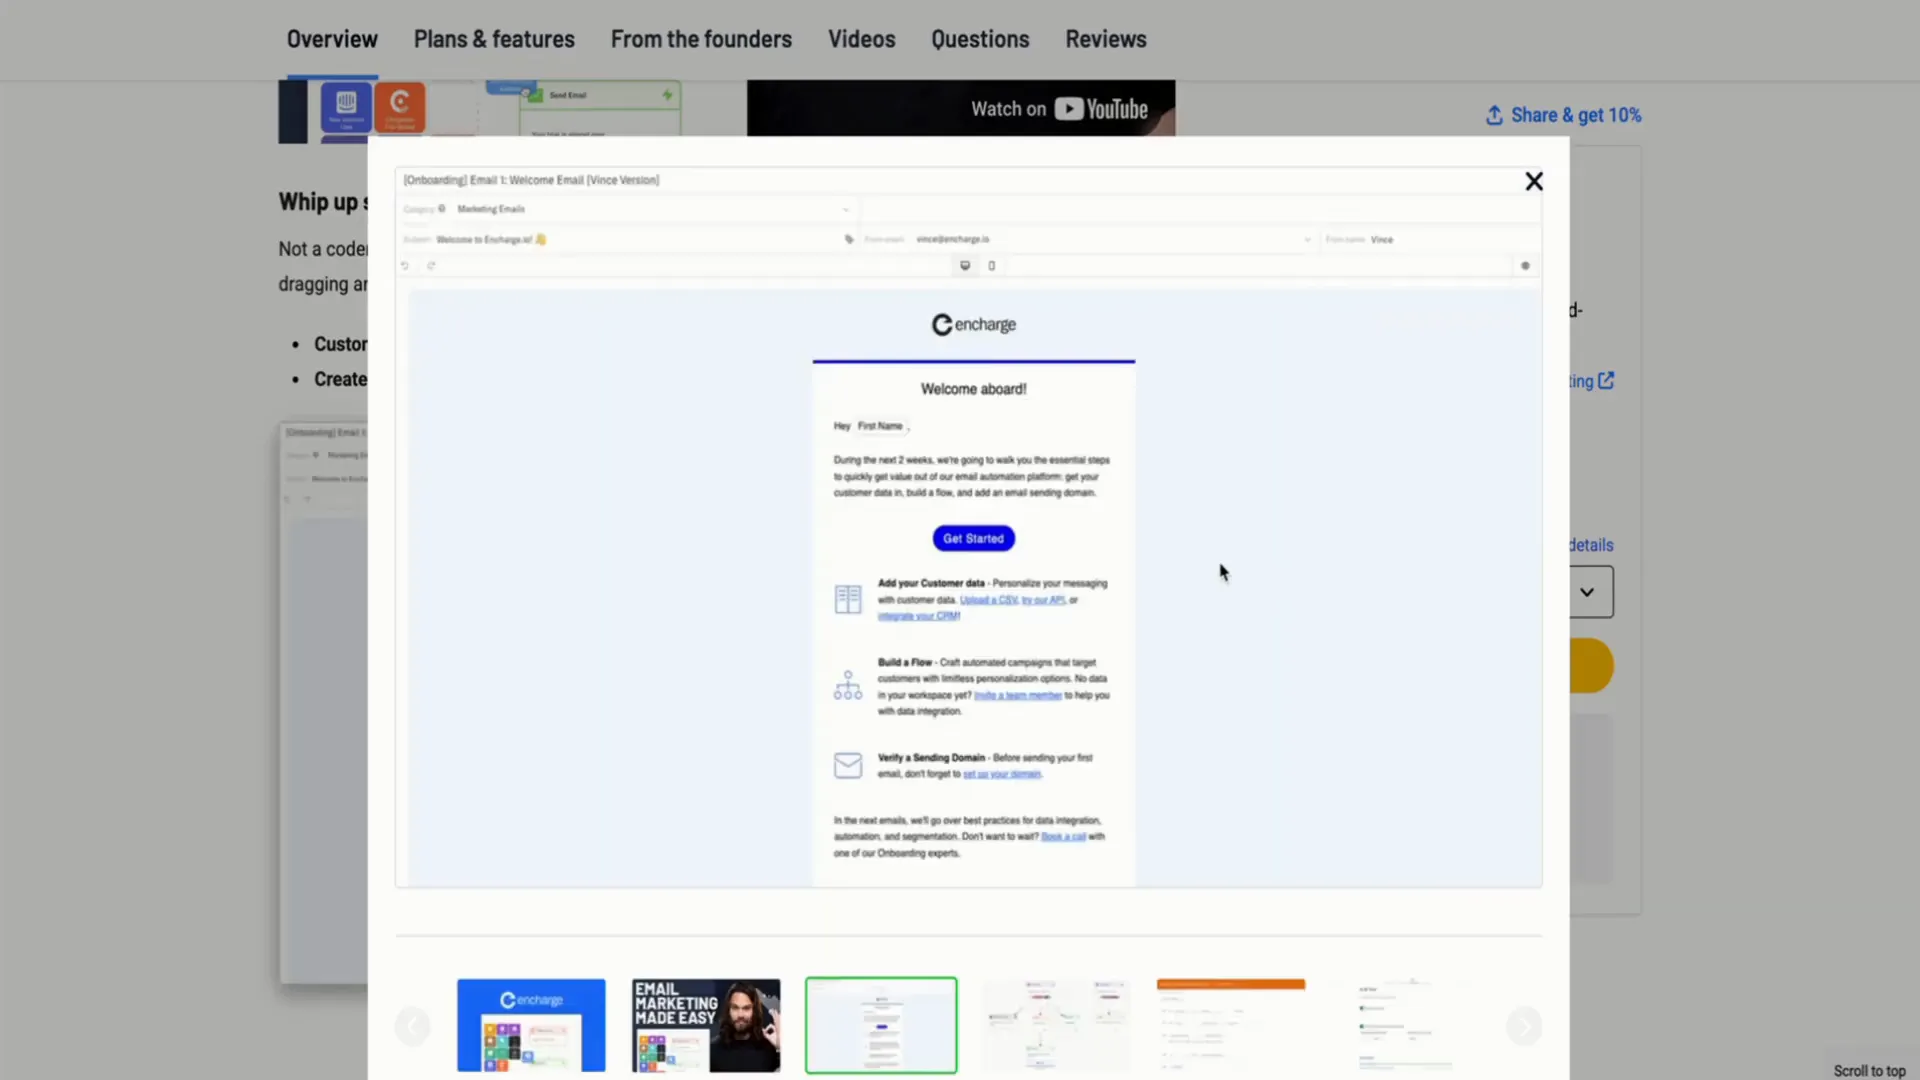The width and height of the screenshot is (1920, 1080).
Task: Select the Email Marketing Made Easy thumbnail
Action: click(706, 1025)
